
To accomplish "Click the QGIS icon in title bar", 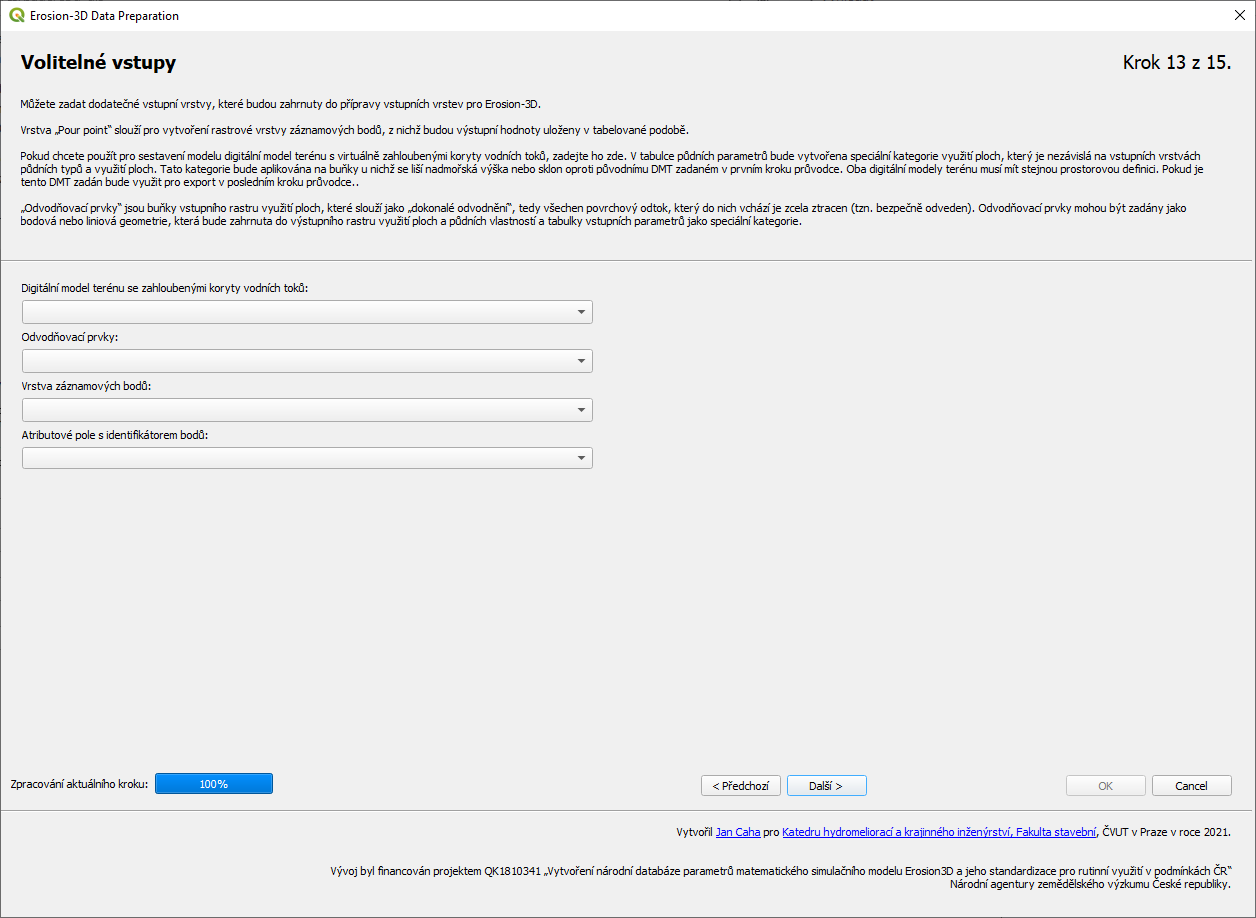I will pos(17,16).
